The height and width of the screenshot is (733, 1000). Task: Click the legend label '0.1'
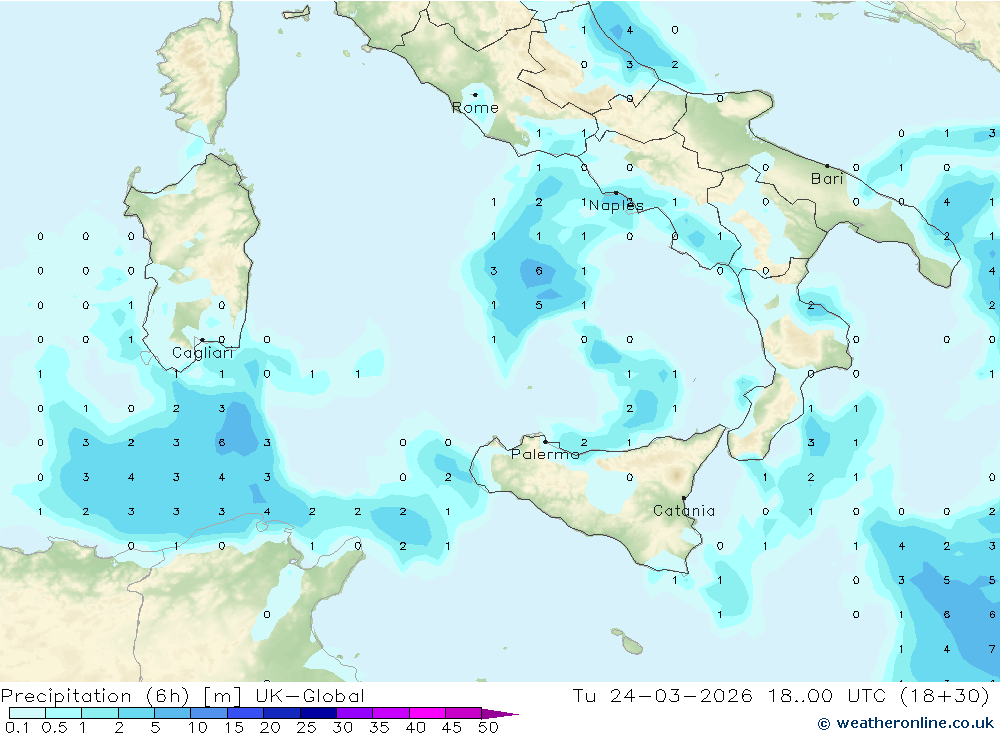point(17,727)
